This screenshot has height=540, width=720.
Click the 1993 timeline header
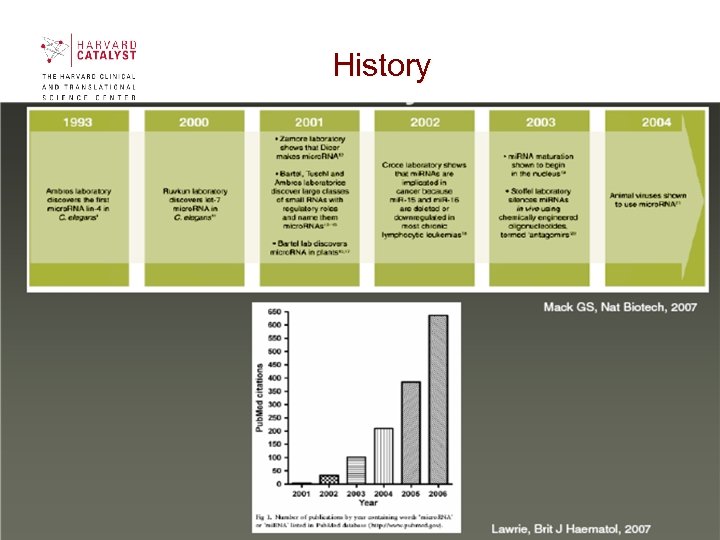(x=79, y=122)
